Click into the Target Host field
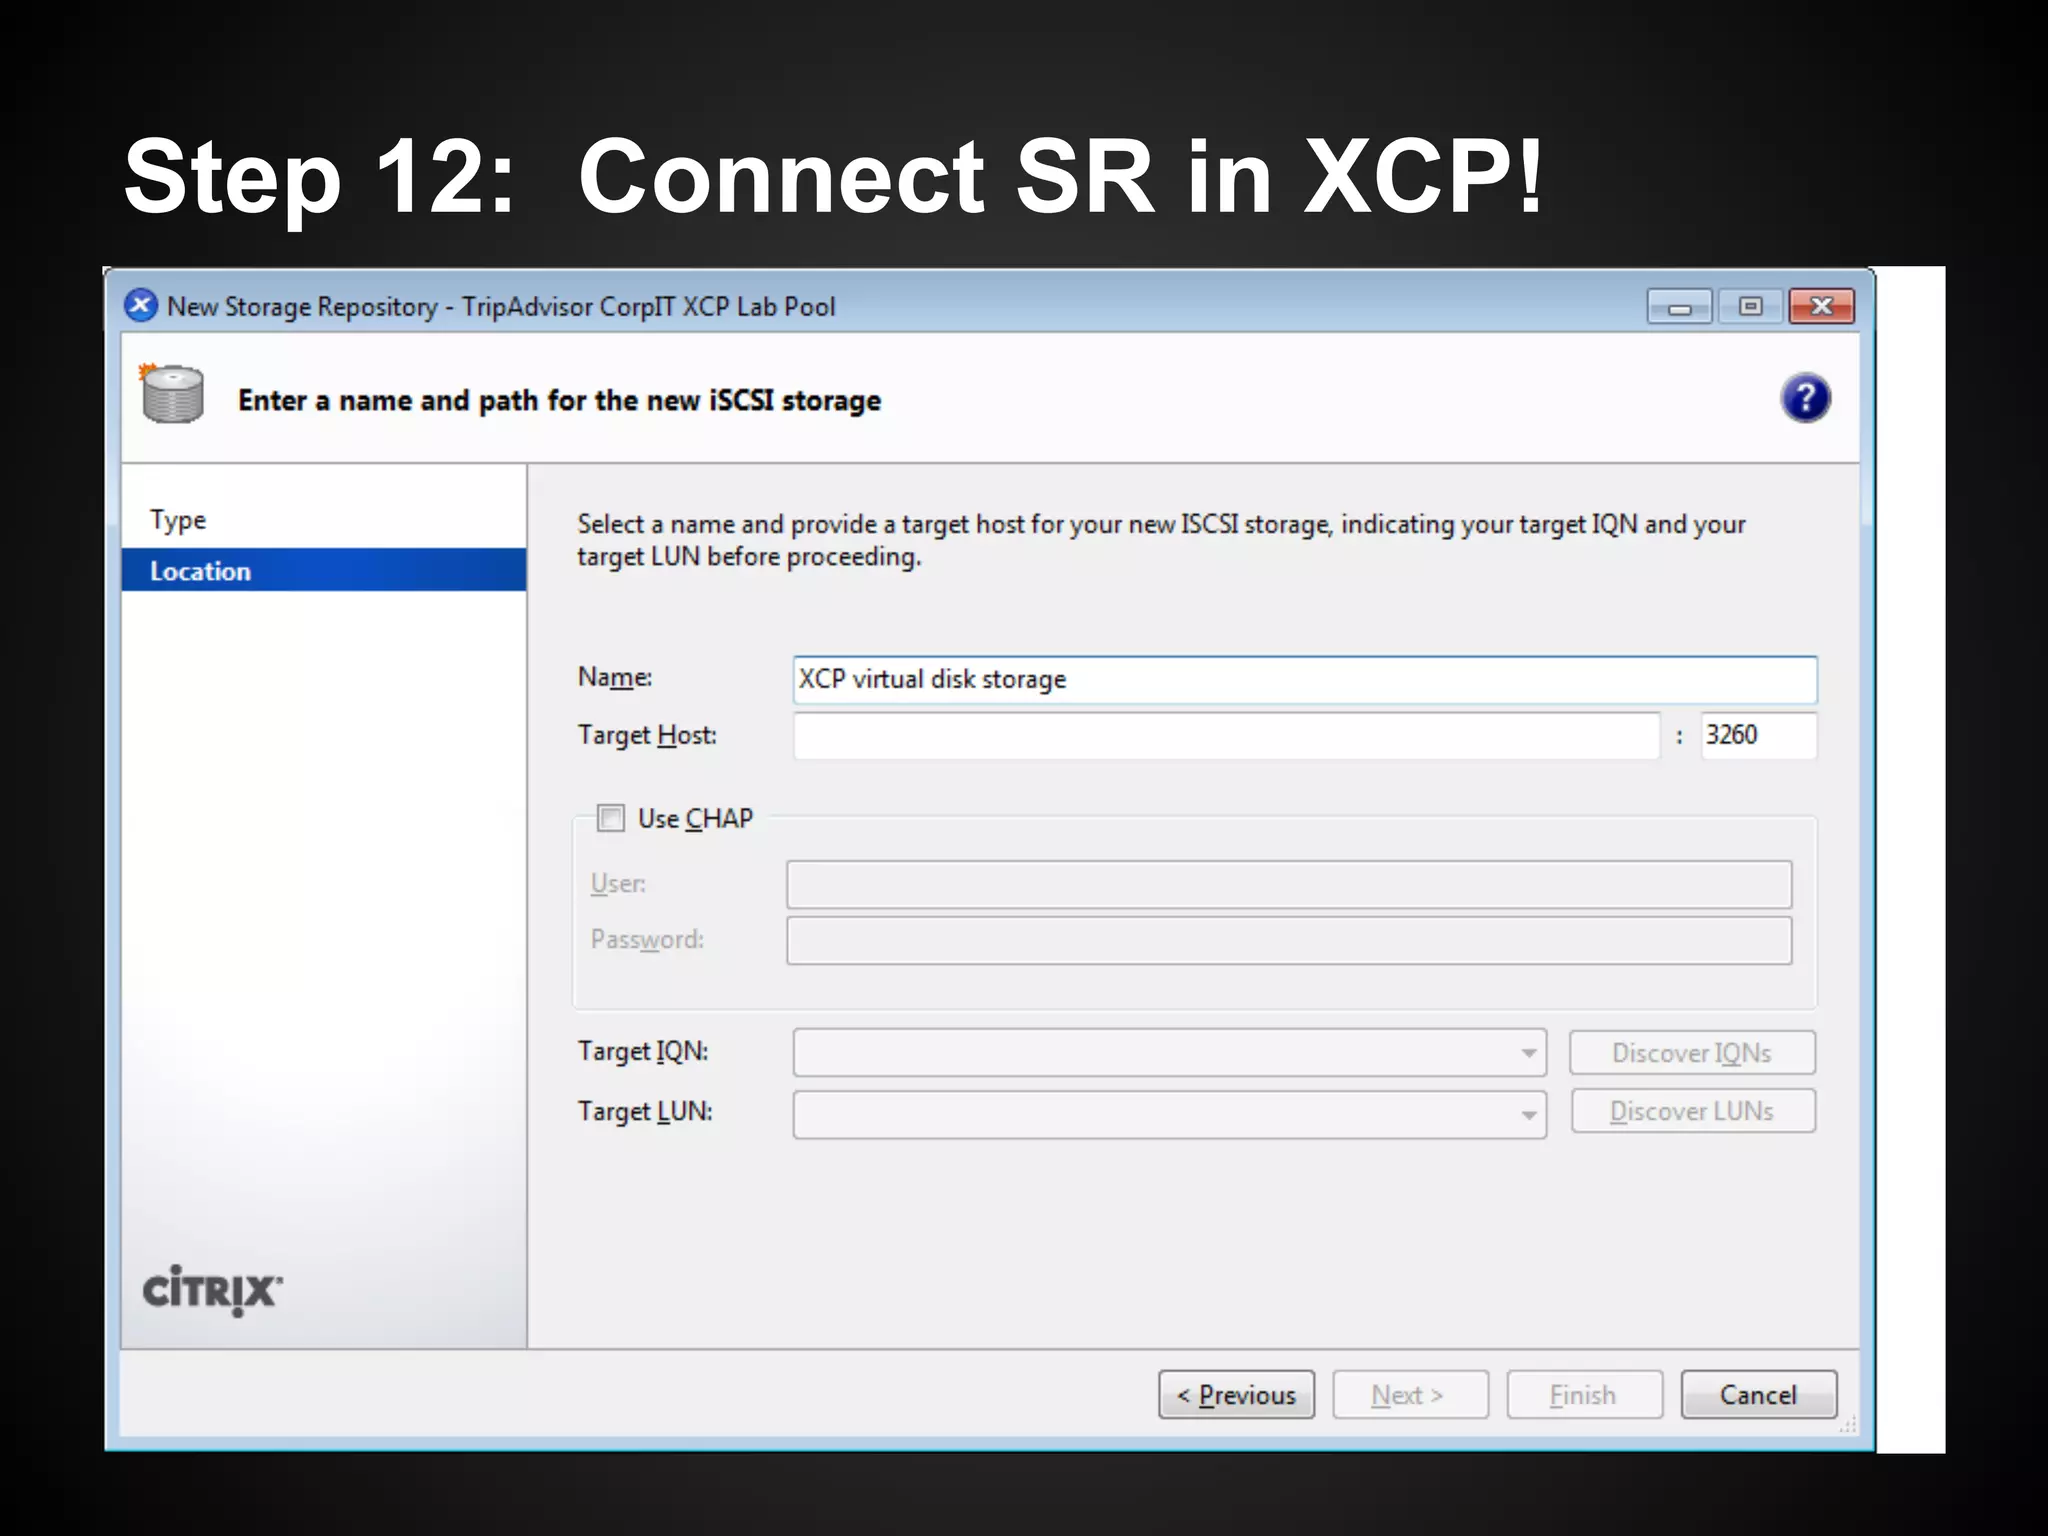2048x1536 pixels. (x=1227, y=736)
